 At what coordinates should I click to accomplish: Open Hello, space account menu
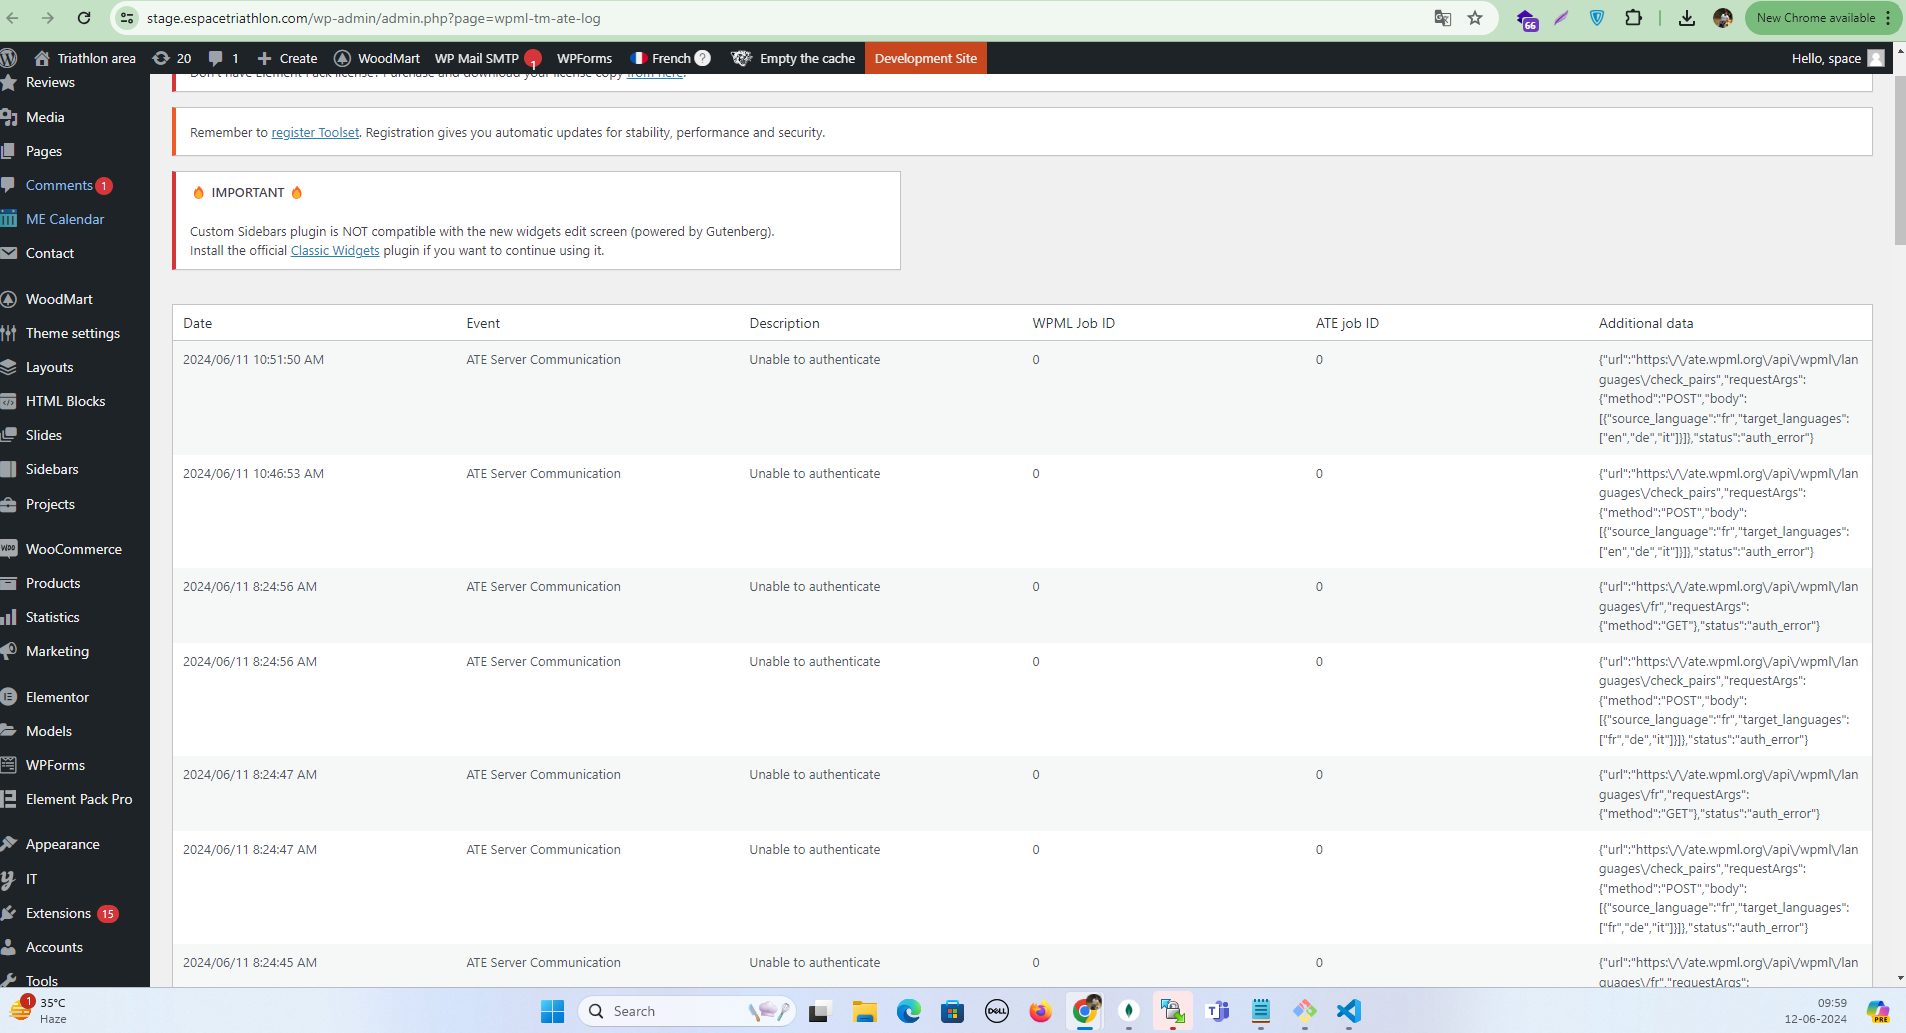click(1837, 58)
